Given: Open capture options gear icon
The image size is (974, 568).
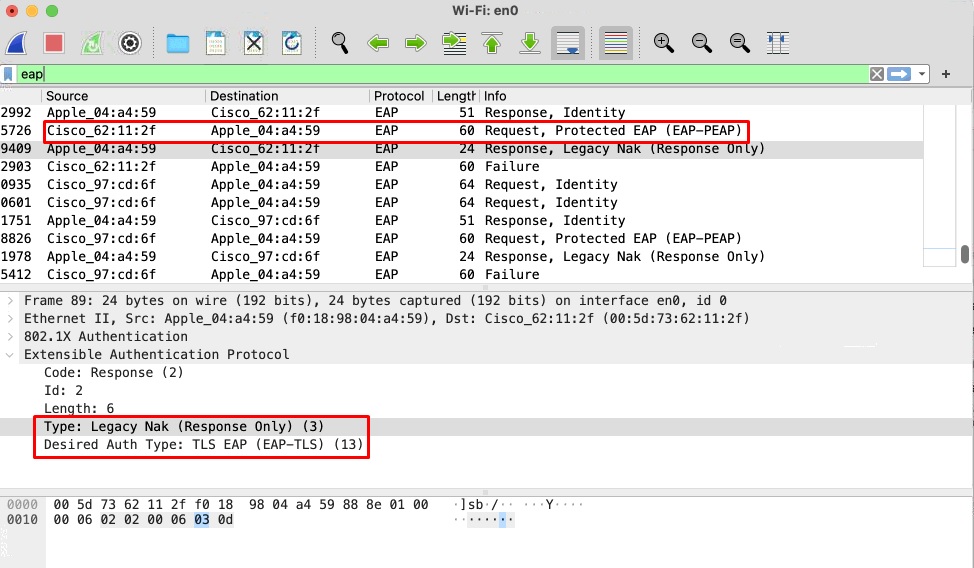Looking at the screenshot, I should [130, 43].
